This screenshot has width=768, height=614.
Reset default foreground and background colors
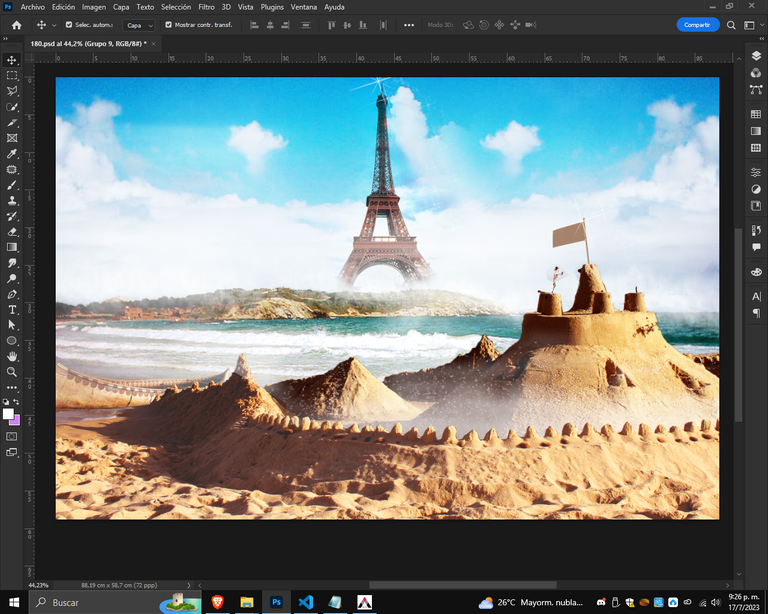pos(6,401)
